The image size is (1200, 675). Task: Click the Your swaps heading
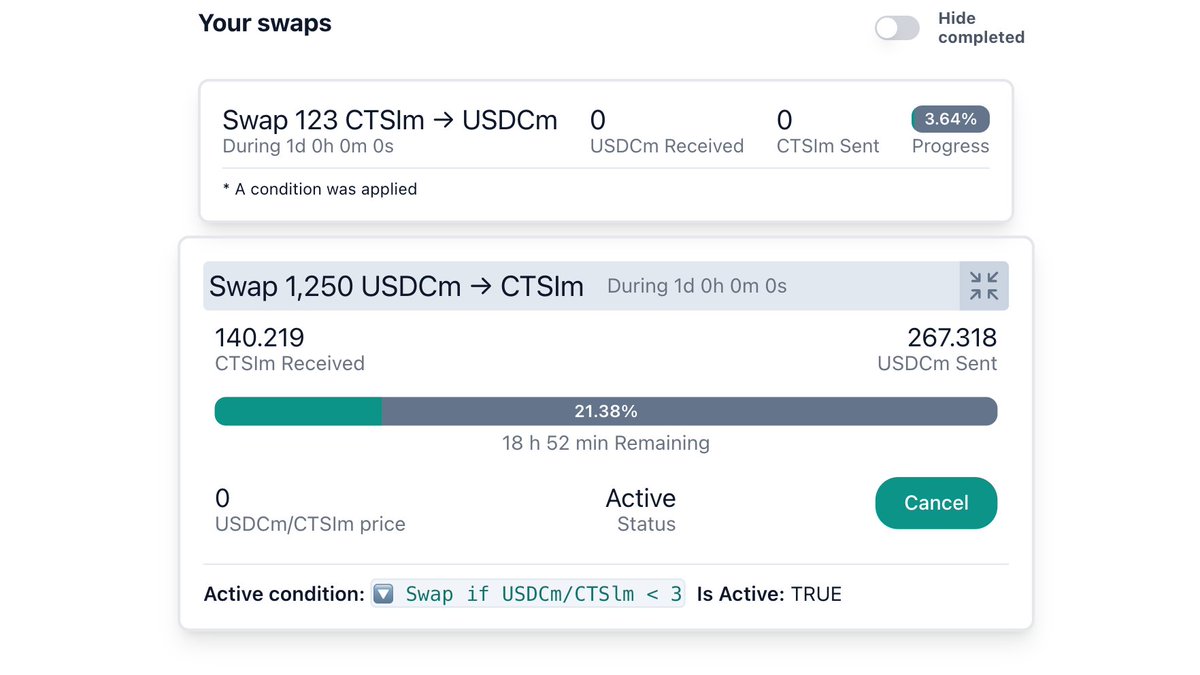(265, 23)
